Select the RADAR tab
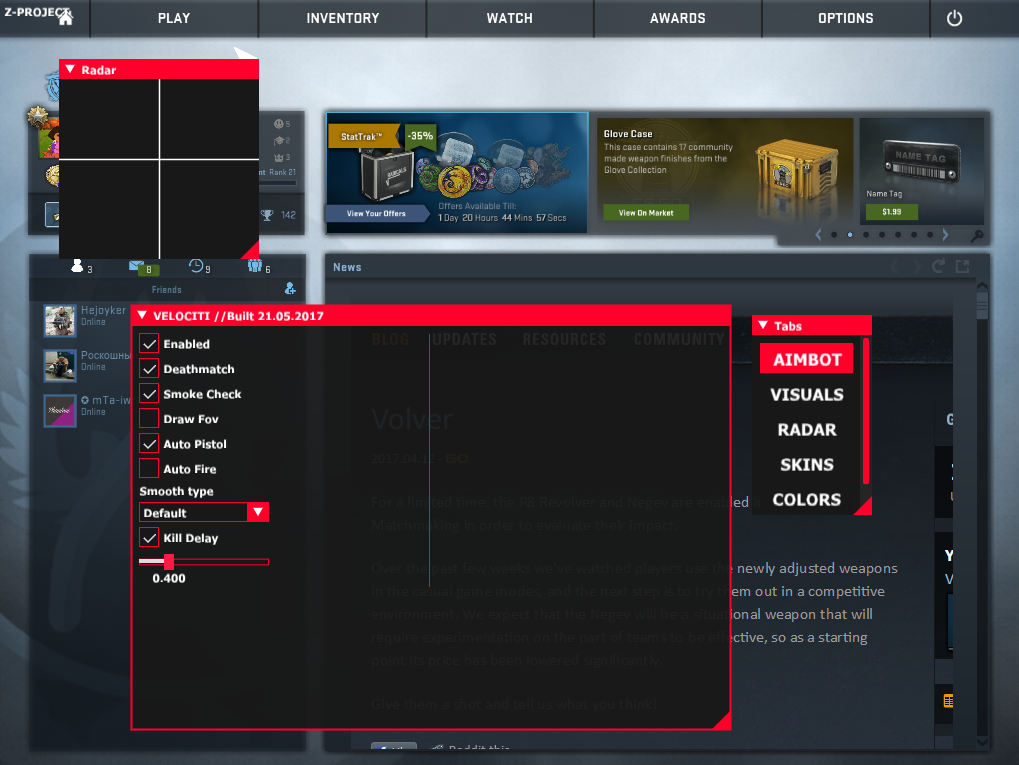 coord(806,429)
